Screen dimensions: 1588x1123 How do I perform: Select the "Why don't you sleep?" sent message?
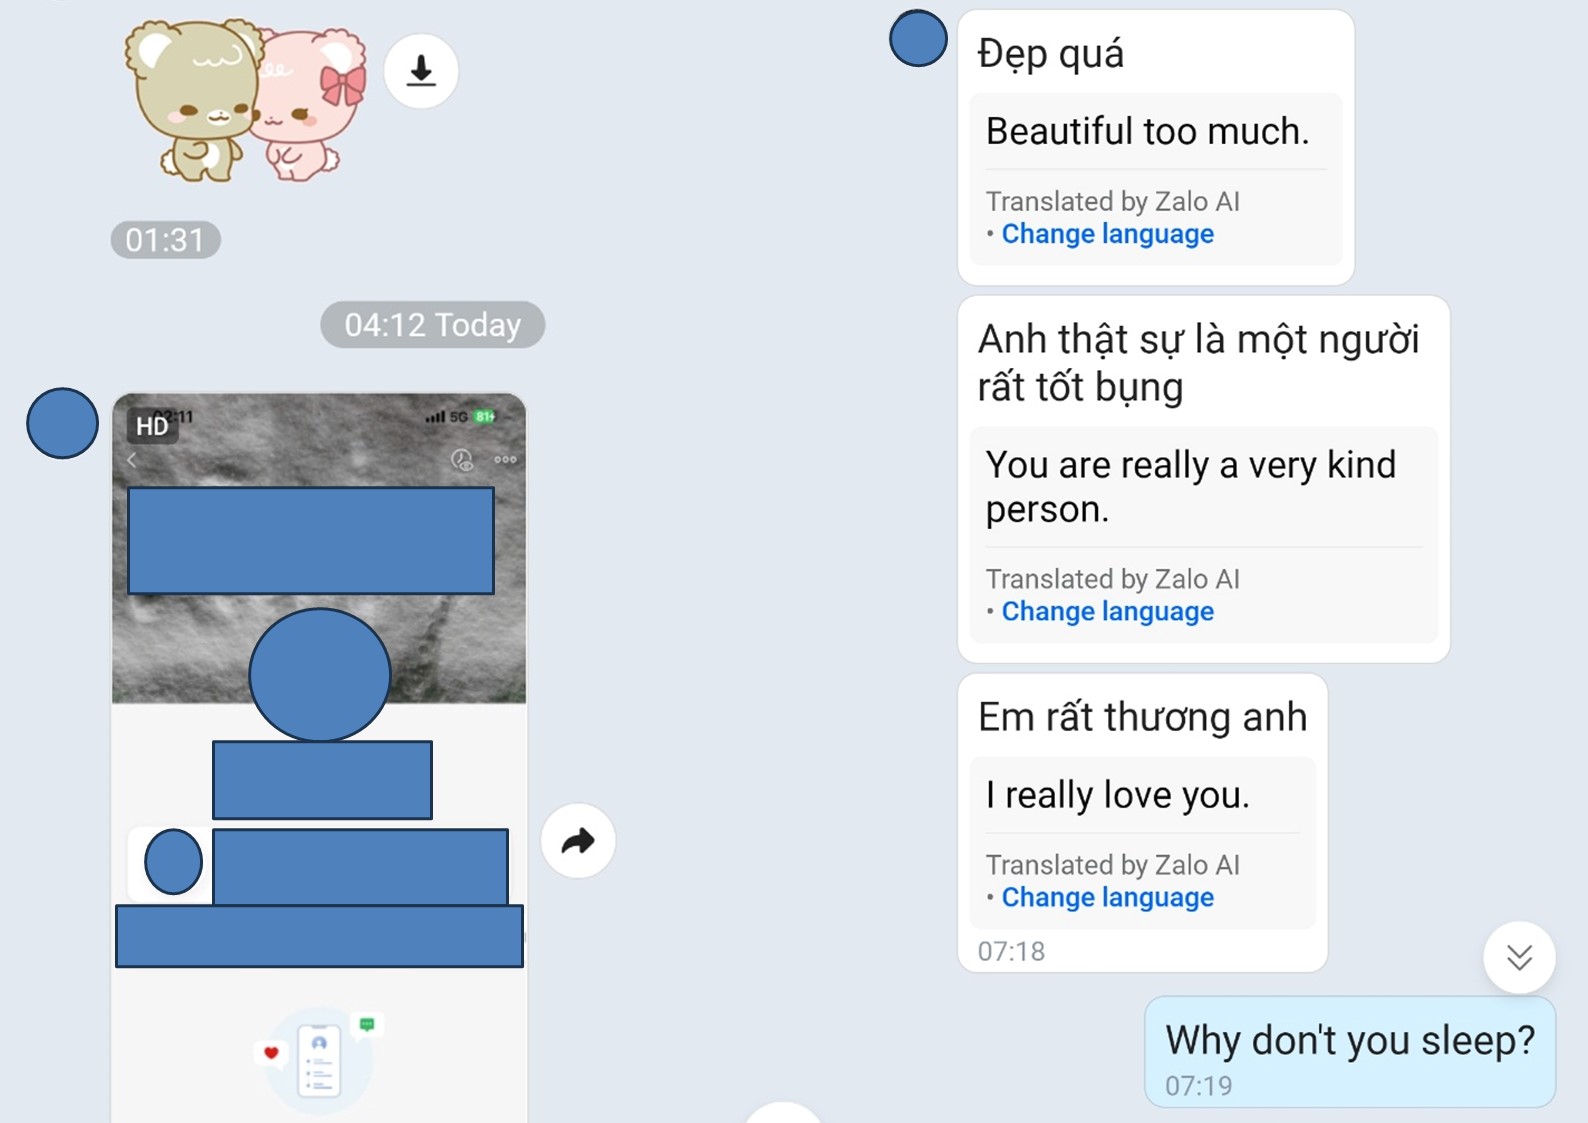1349,1052
